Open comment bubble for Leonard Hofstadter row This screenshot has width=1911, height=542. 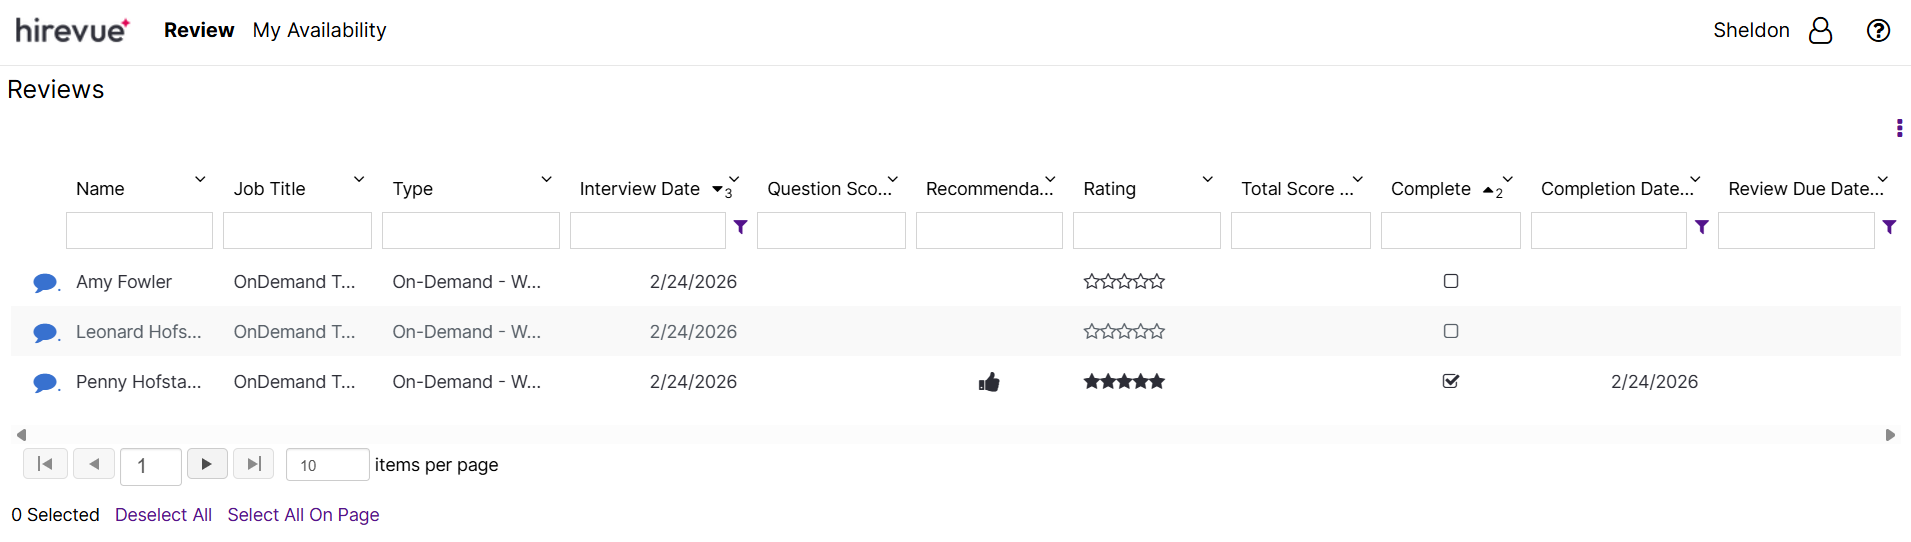(45, 333)
